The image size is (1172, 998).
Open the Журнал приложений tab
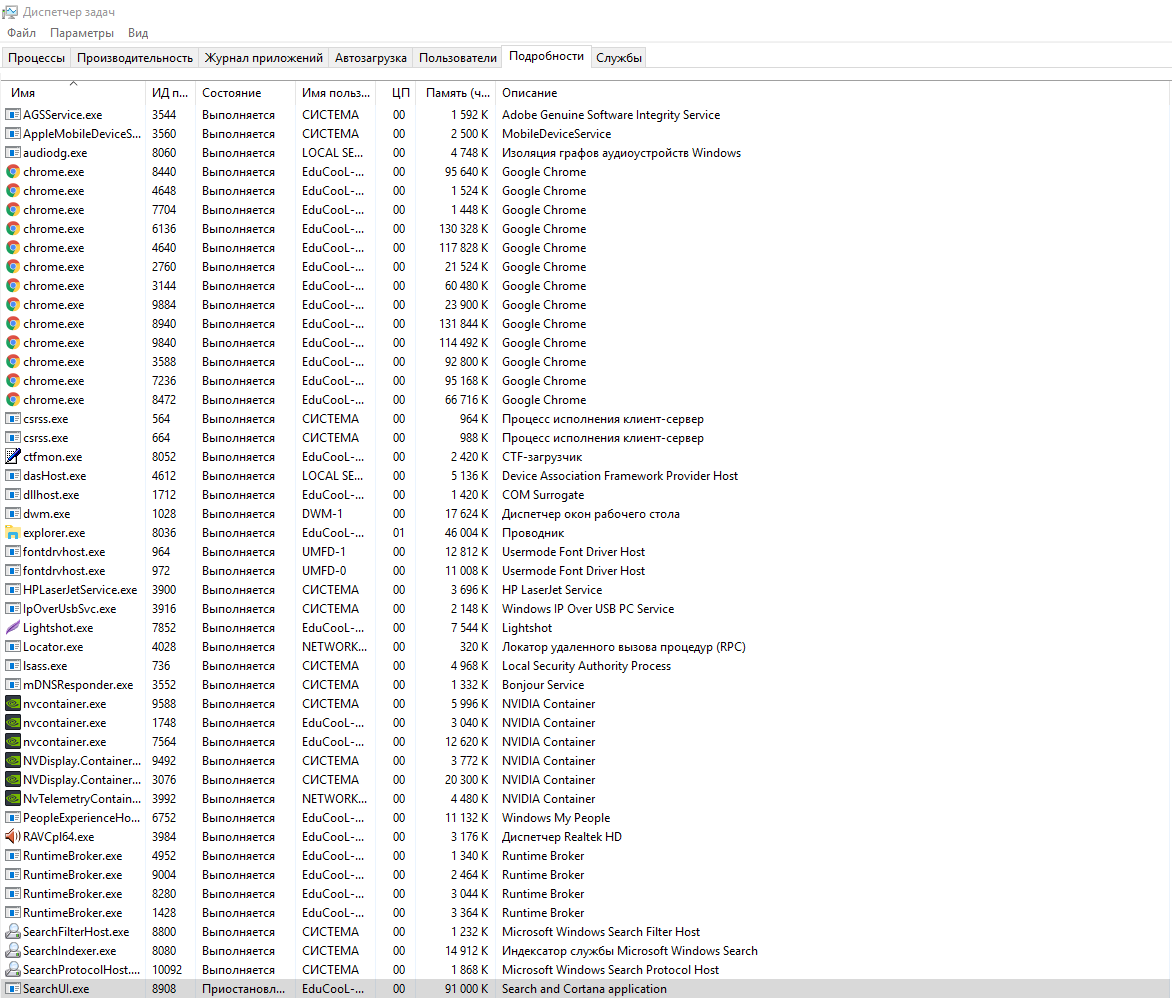264,58
